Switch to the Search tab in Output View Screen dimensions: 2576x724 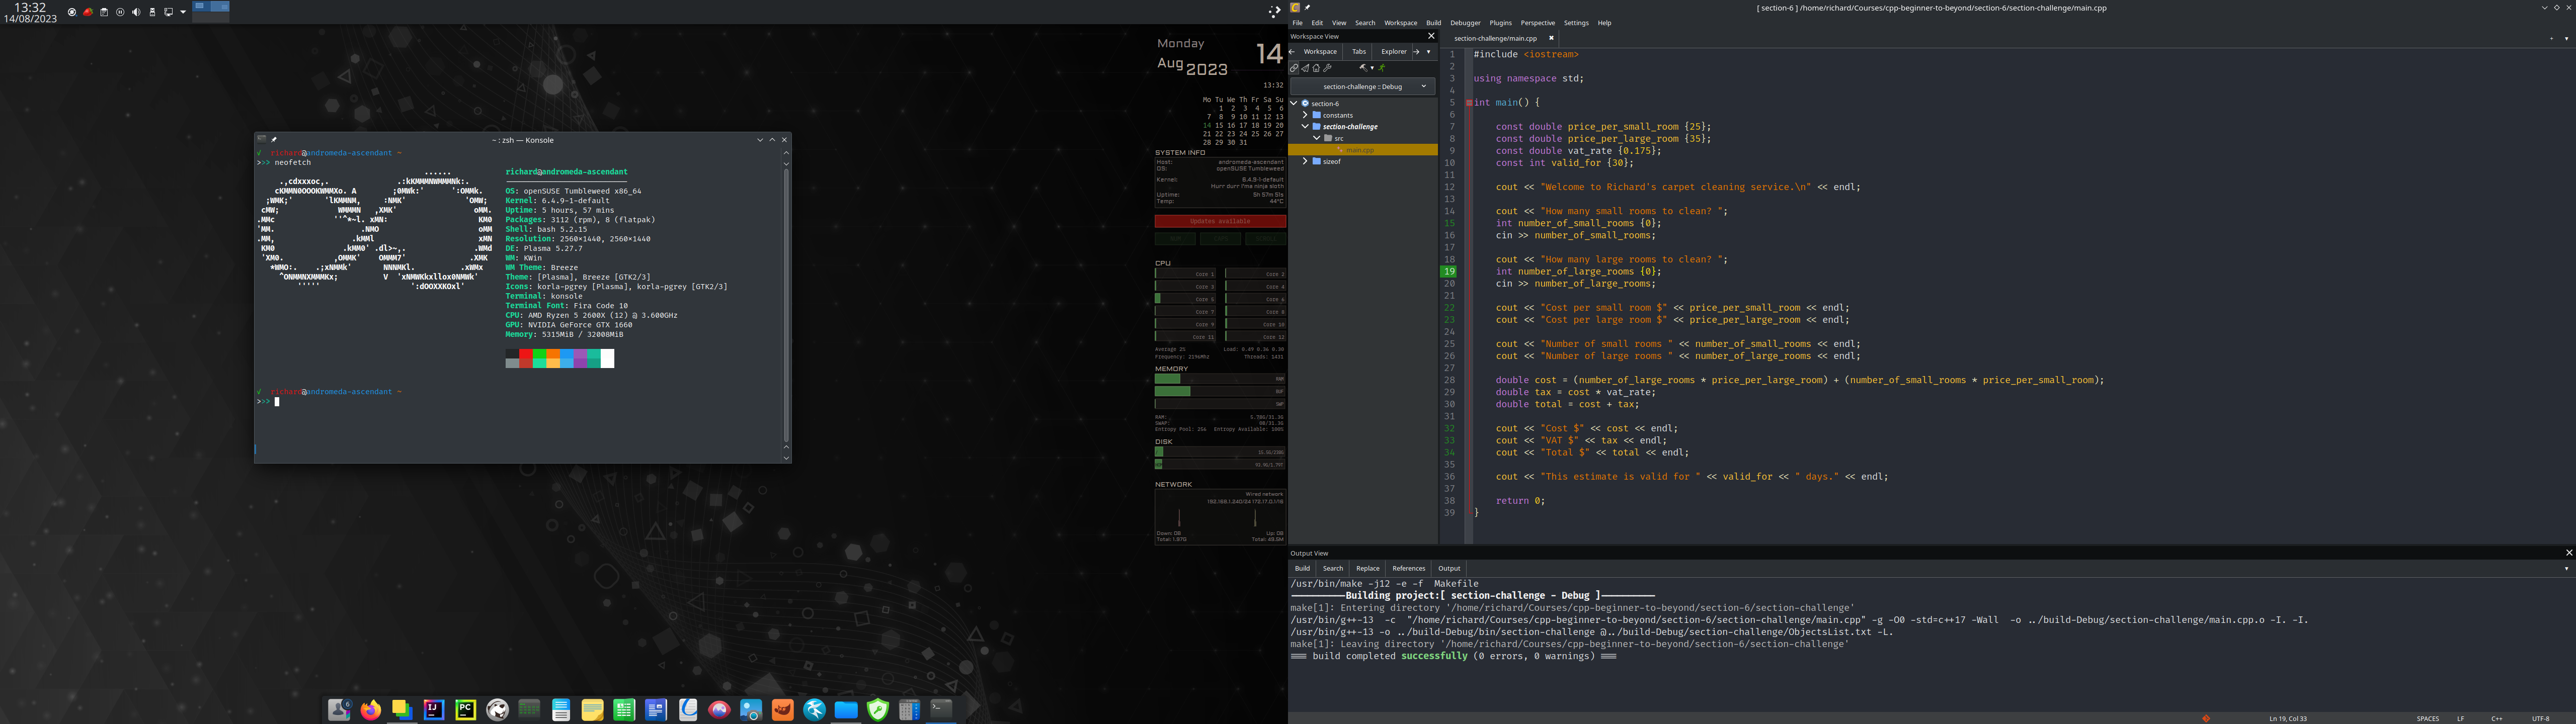tap(1333, 568)
